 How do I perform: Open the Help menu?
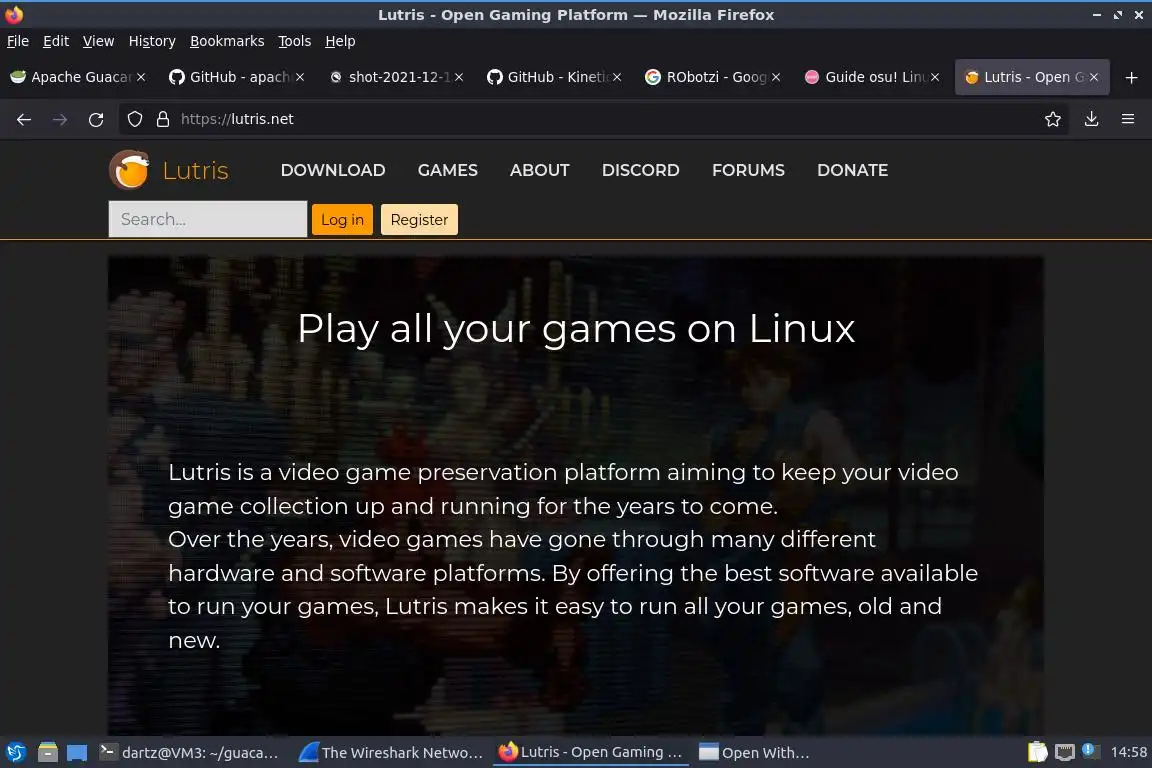[340, 41]
